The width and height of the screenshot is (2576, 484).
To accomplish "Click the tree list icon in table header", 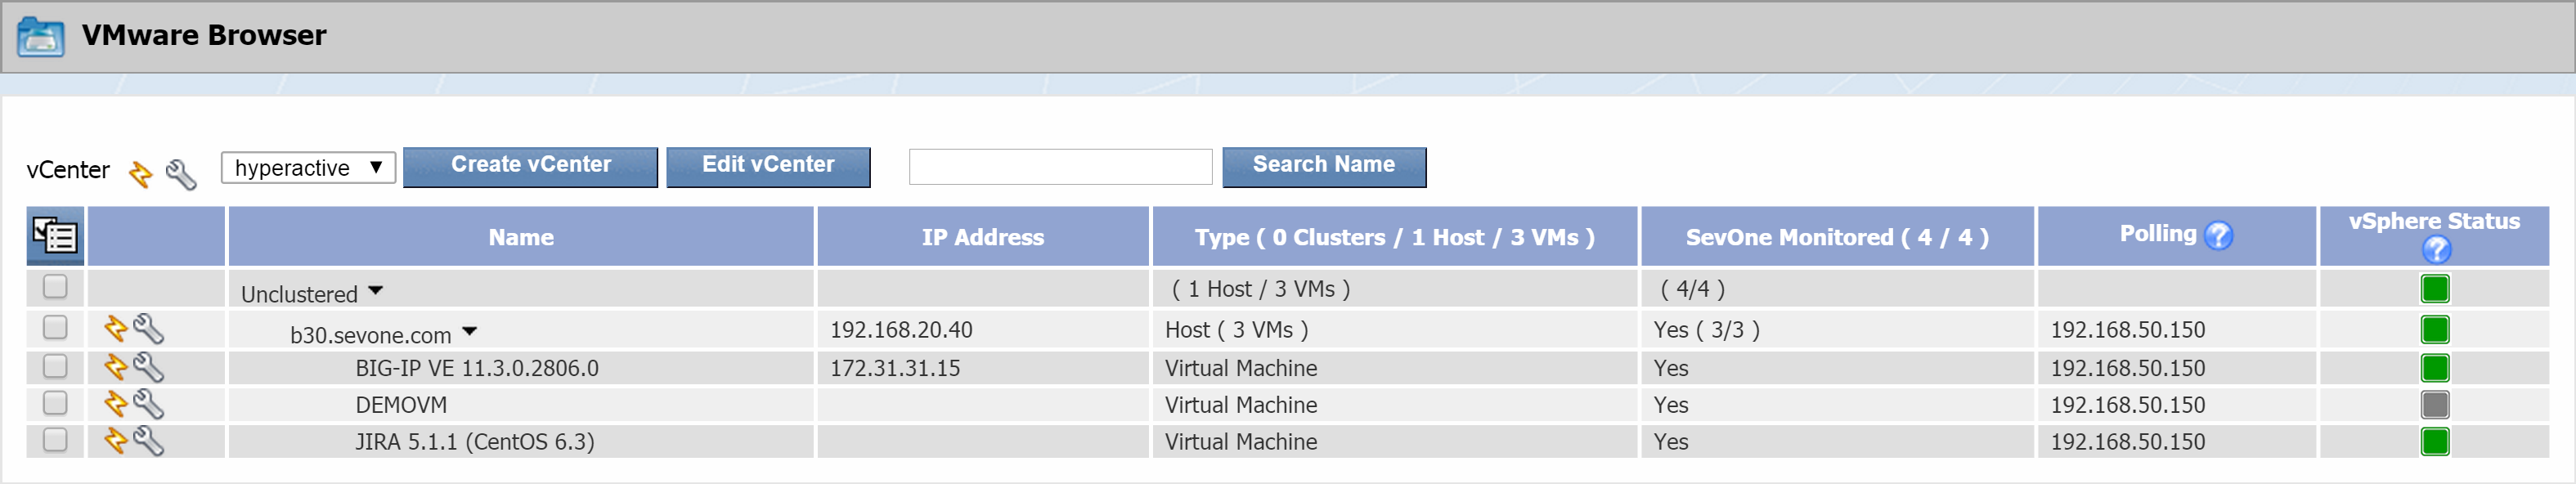I will pos(55,237).
